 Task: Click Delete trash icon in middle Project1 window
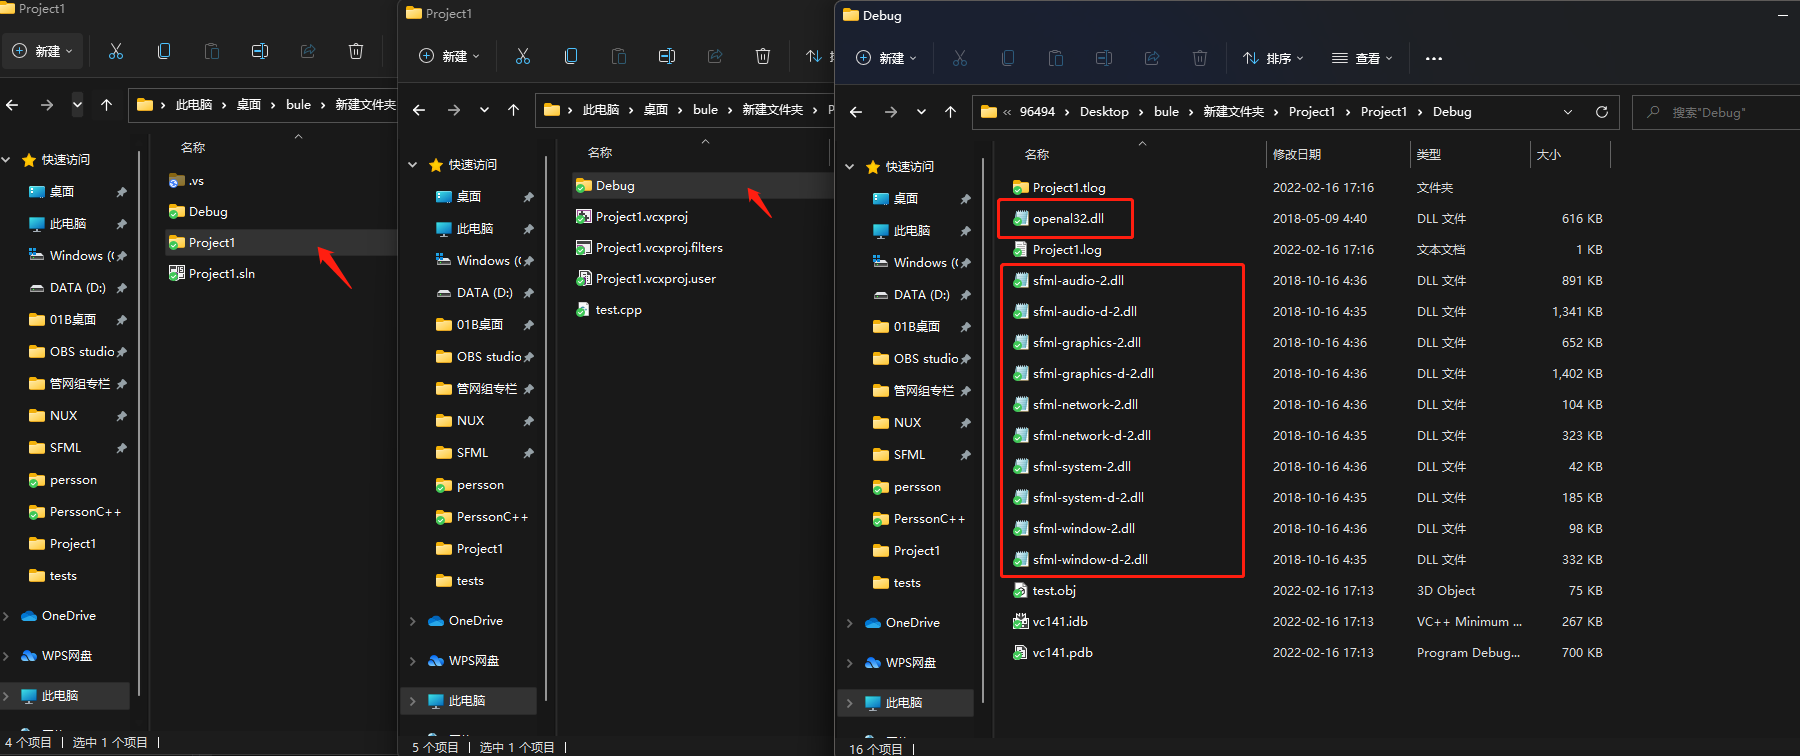pos(763,56)
